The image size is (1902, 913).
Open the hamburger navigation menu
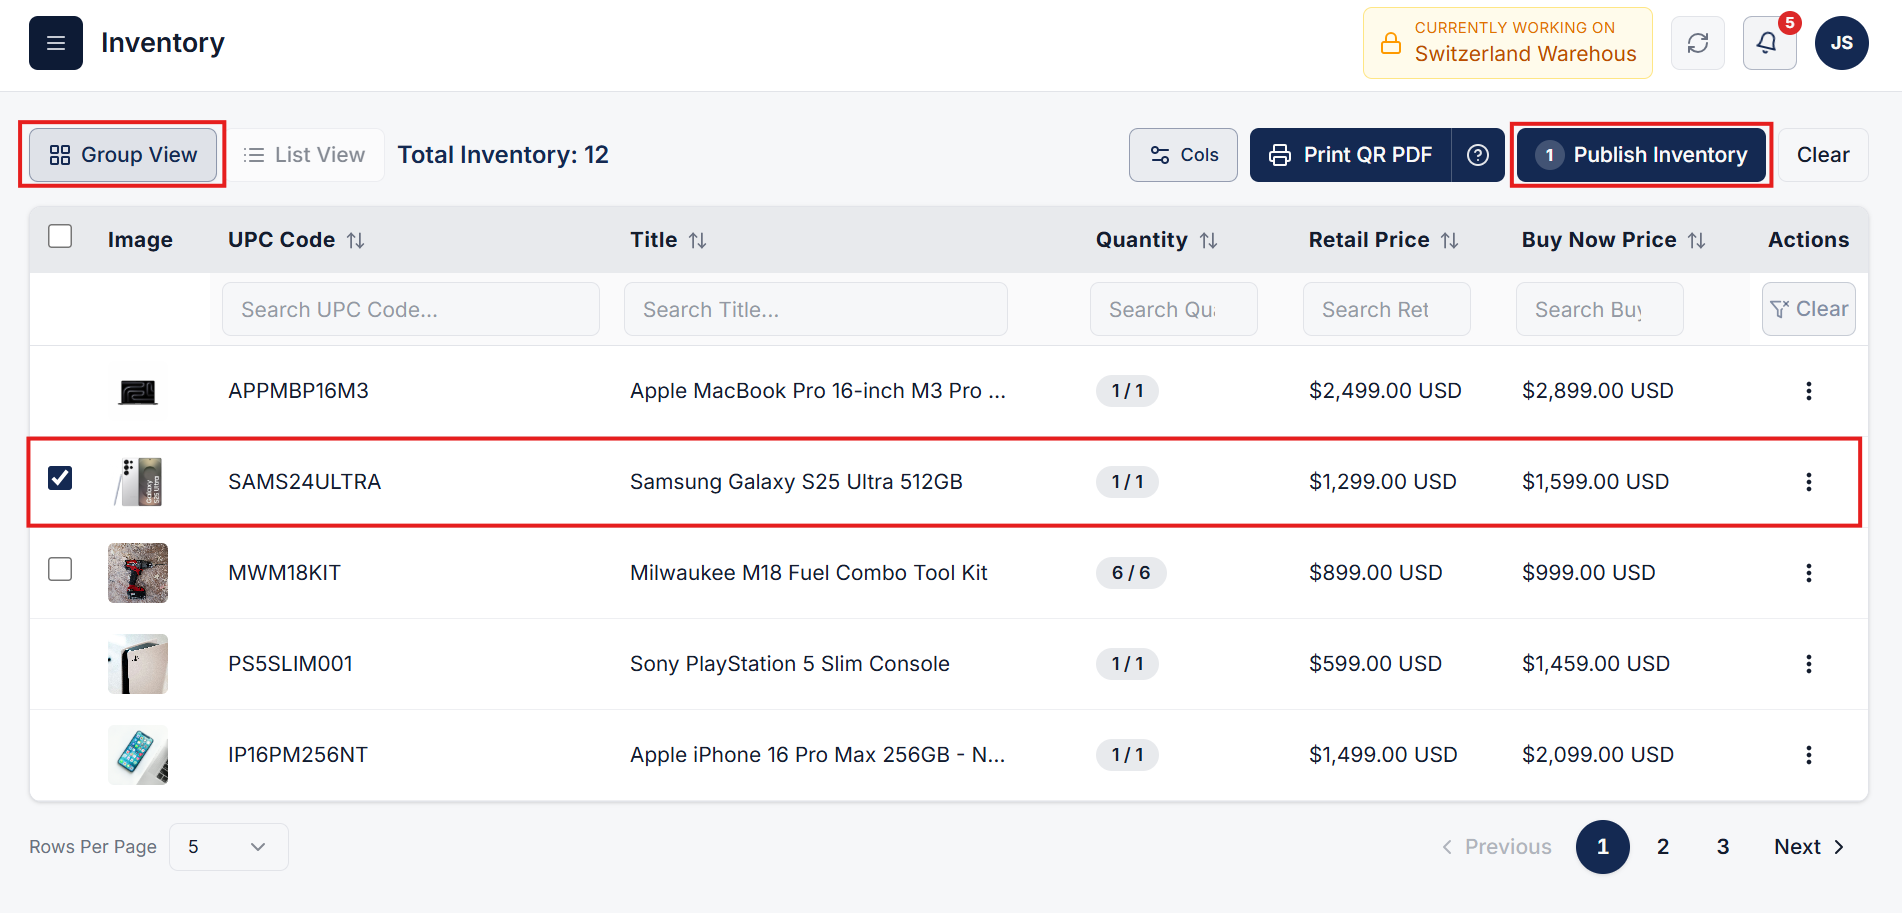click(x=56, y=43)
